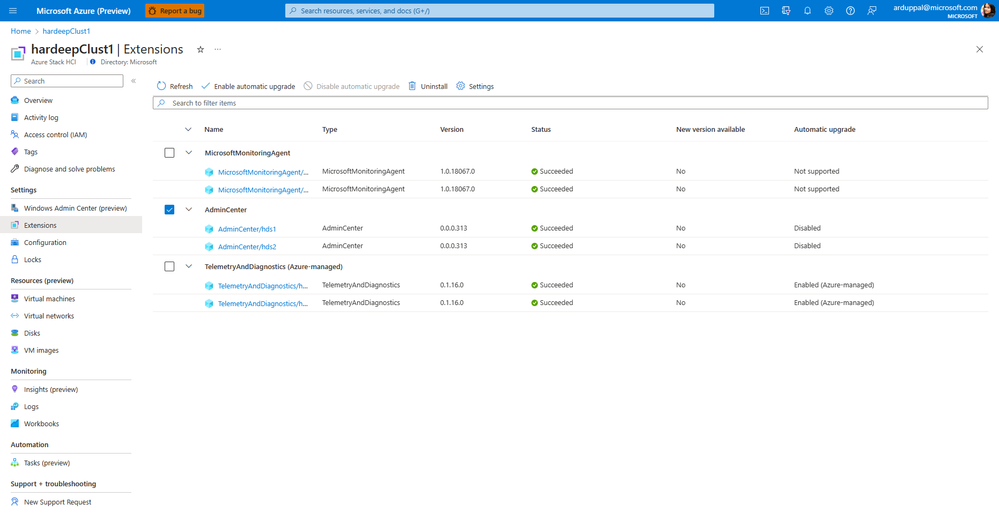The height and width of the screenshot is (513, 999).
Task: Sort by the Name column header
Action: pyautogui.click(x=214, y=129)
